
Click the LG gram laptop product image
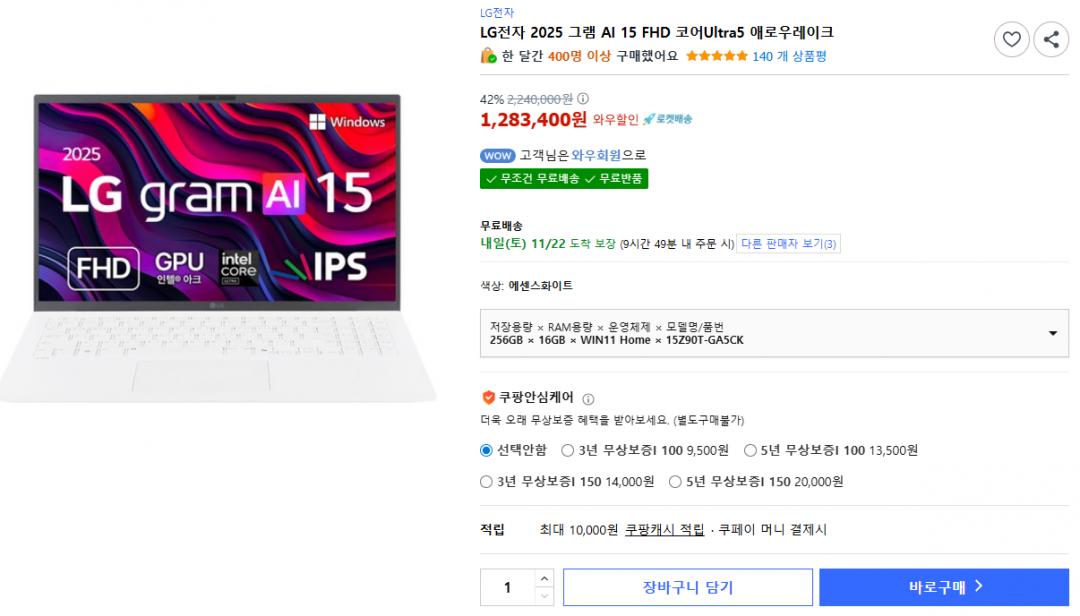[218, 247]
